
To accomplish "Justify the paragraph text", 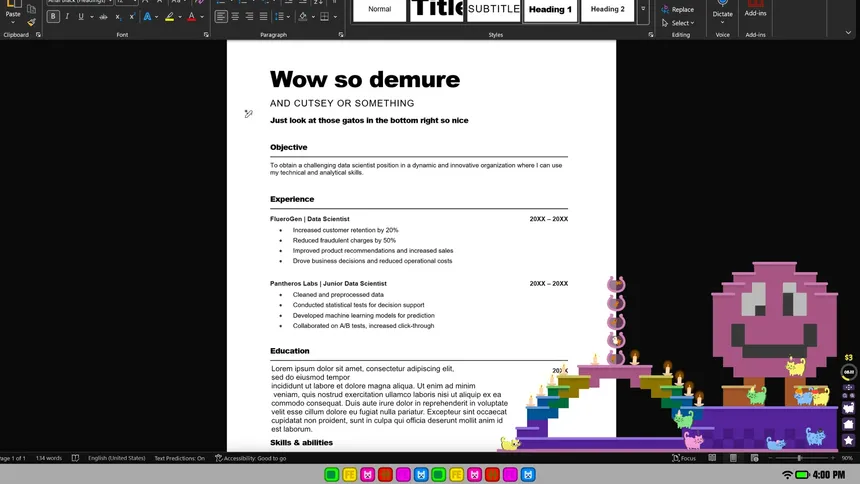I will [263, 17].
